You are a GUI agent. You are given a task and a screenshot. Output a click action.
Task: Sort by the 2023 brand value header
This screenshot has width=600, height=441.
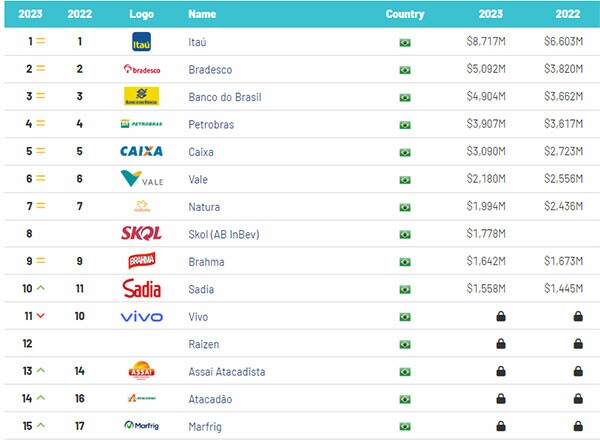[x=491, y=14]
